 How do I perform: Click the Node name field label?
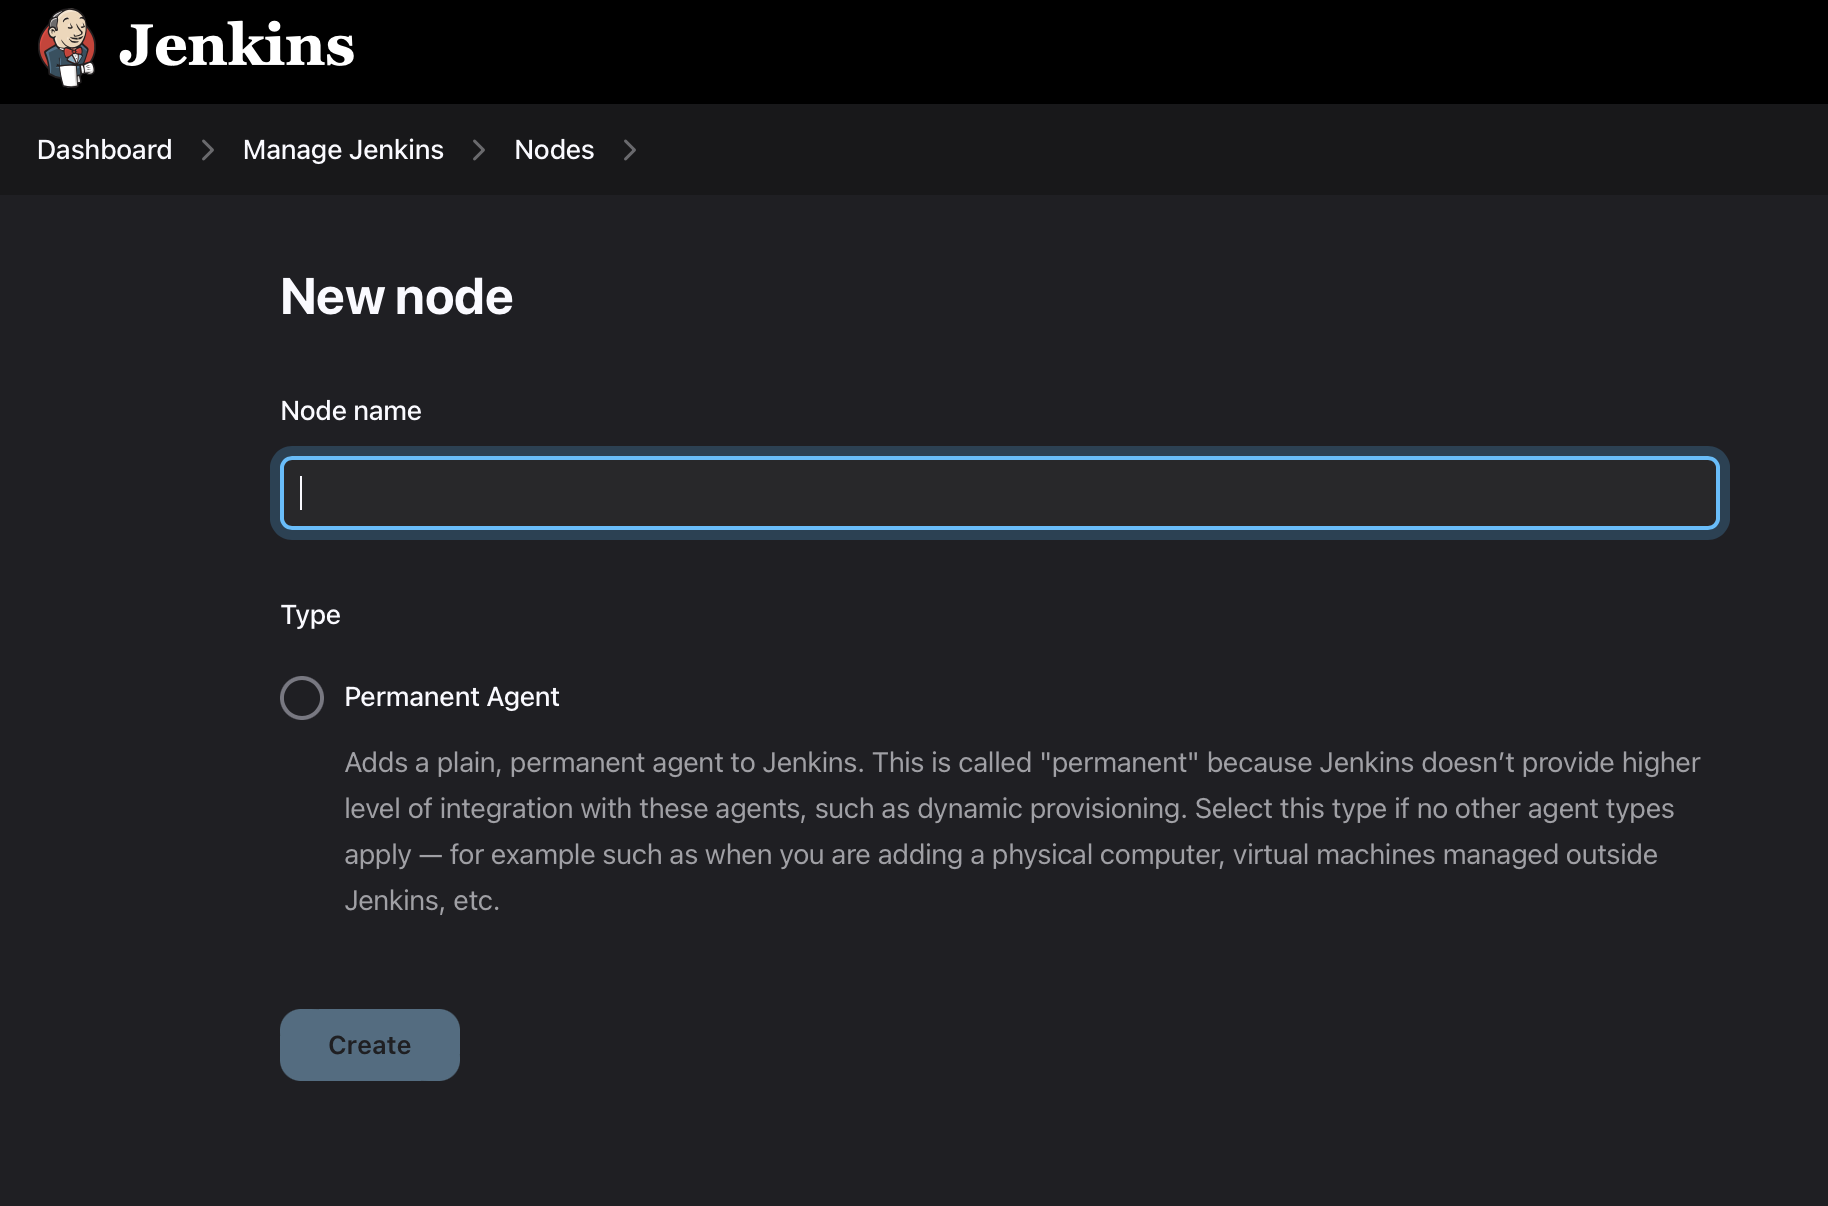tap(350, 410)
